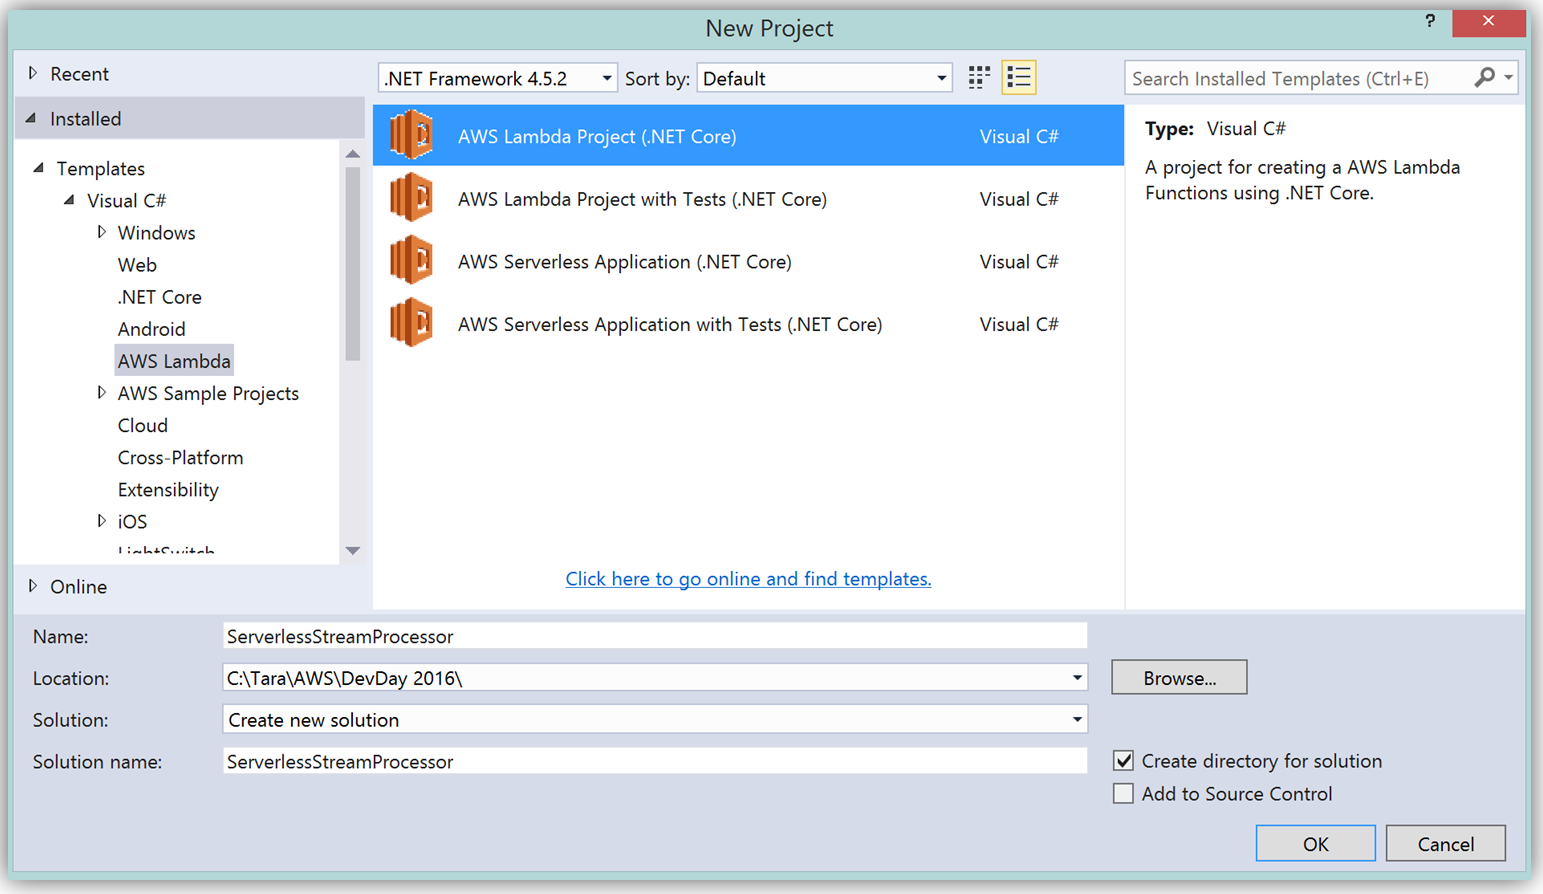Open the help question mark button

point(1430,21)
